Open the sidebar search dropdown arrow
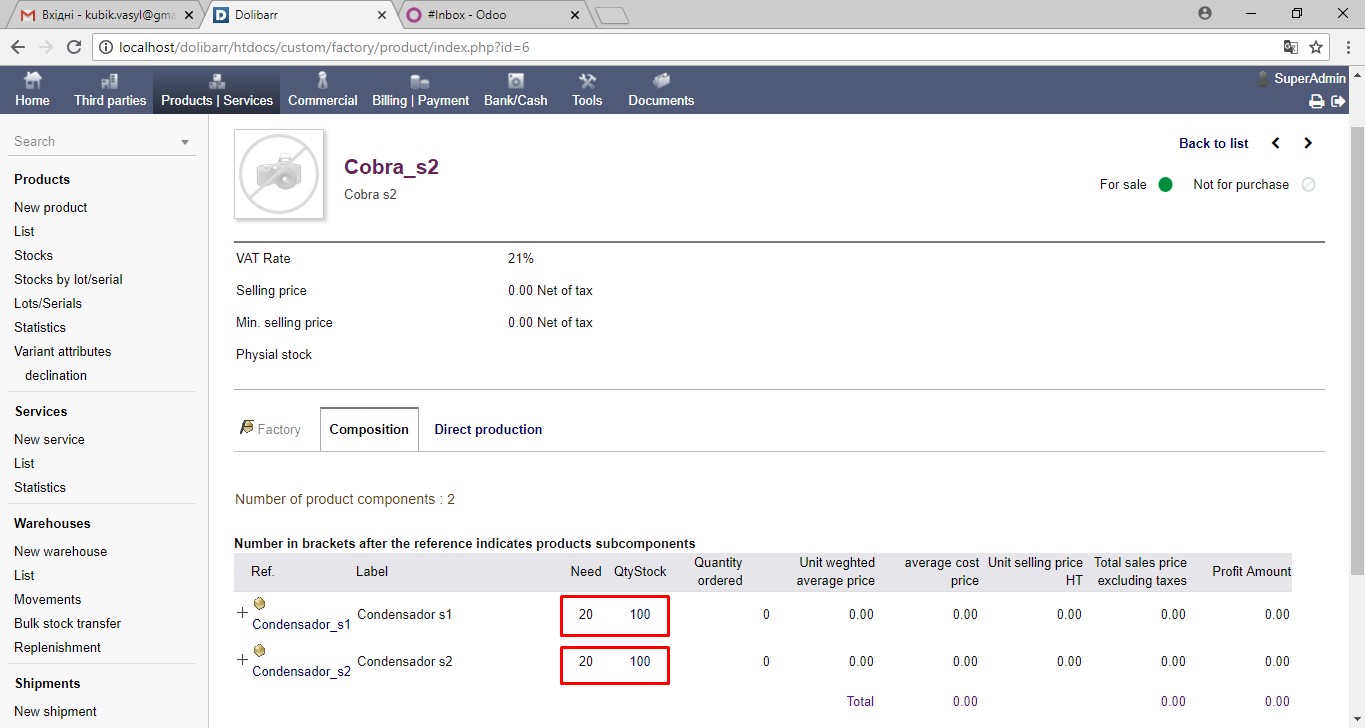The image size is (1365, 728). click(185, 142)
